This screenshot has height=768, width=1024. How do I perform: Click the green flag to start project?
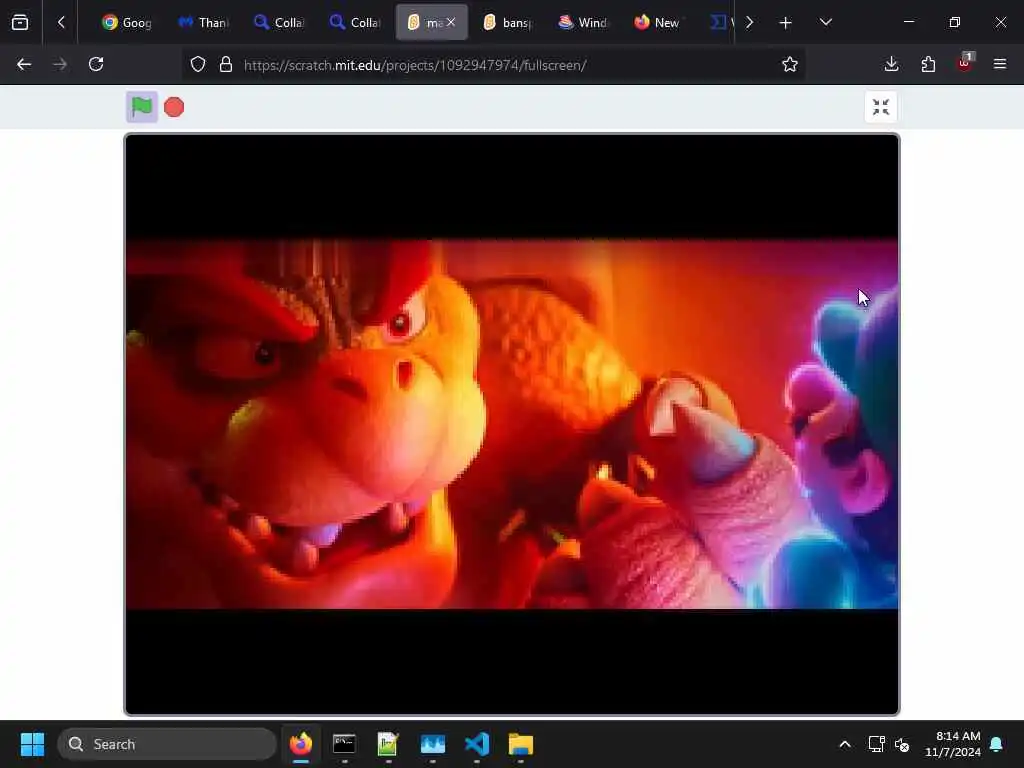coord(142,106)
